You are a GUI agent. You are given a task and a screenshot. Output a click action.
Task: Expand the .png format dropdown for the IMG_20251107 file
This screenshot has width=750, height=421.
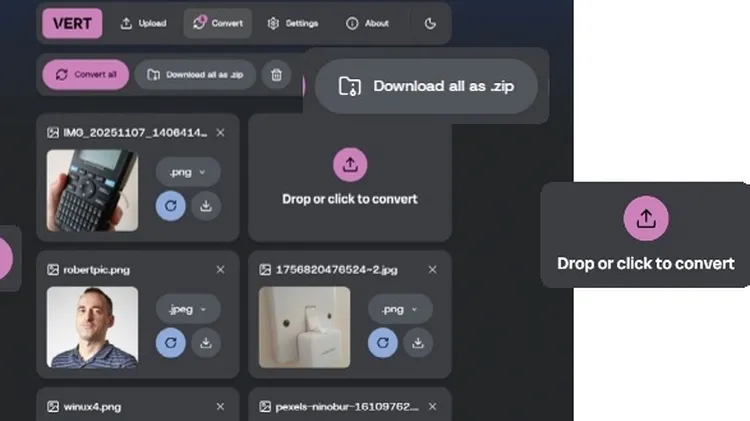coord(188,172)
